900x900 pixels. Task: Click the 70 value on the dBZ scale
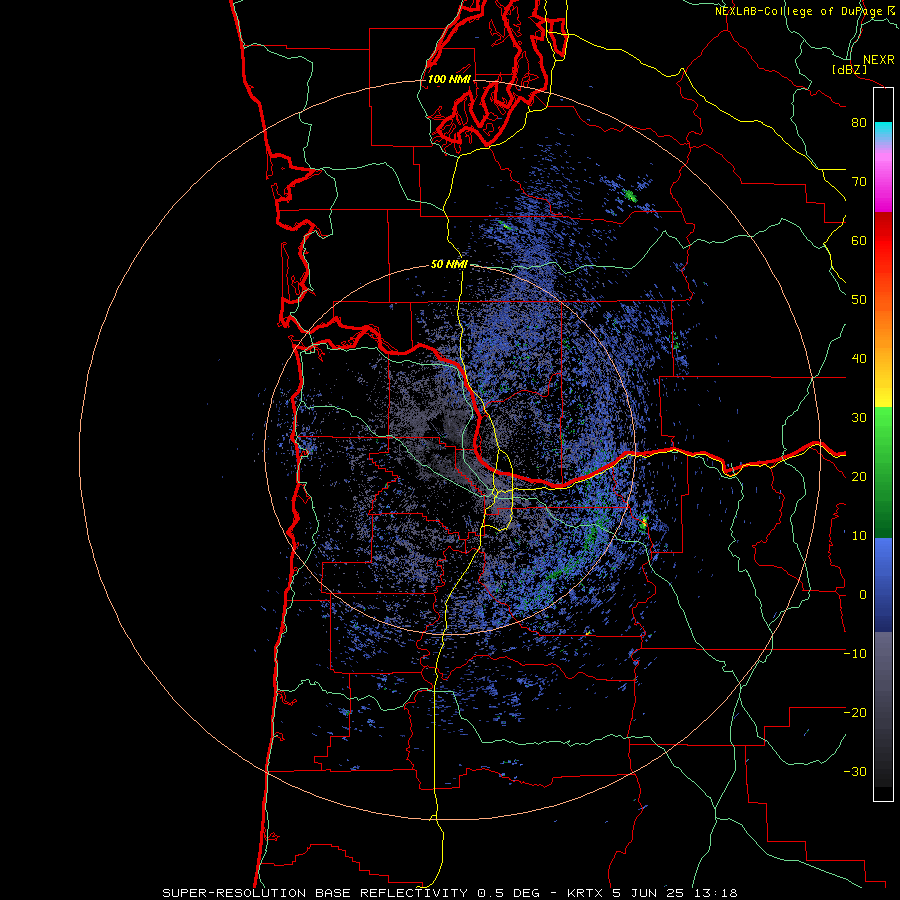(859, 182)
